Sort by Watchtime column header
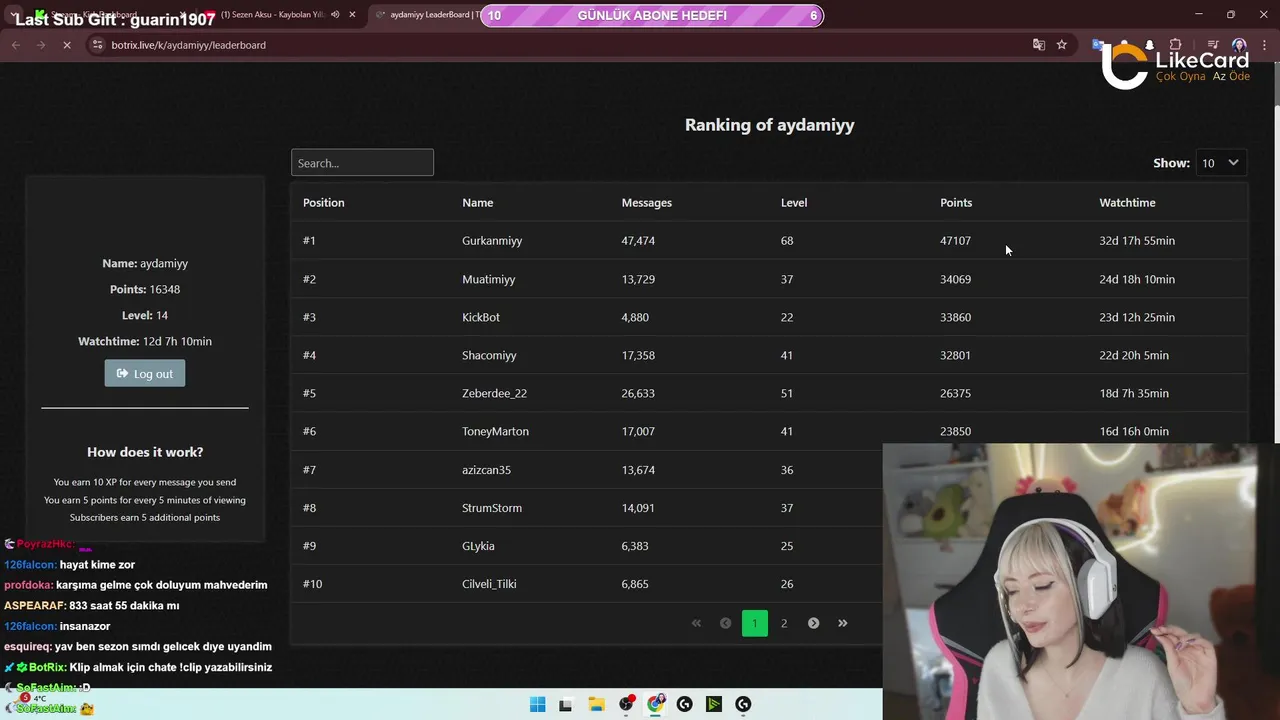Image resolution: width=1280 pixels, height=720 pixels. (1127, 202)
